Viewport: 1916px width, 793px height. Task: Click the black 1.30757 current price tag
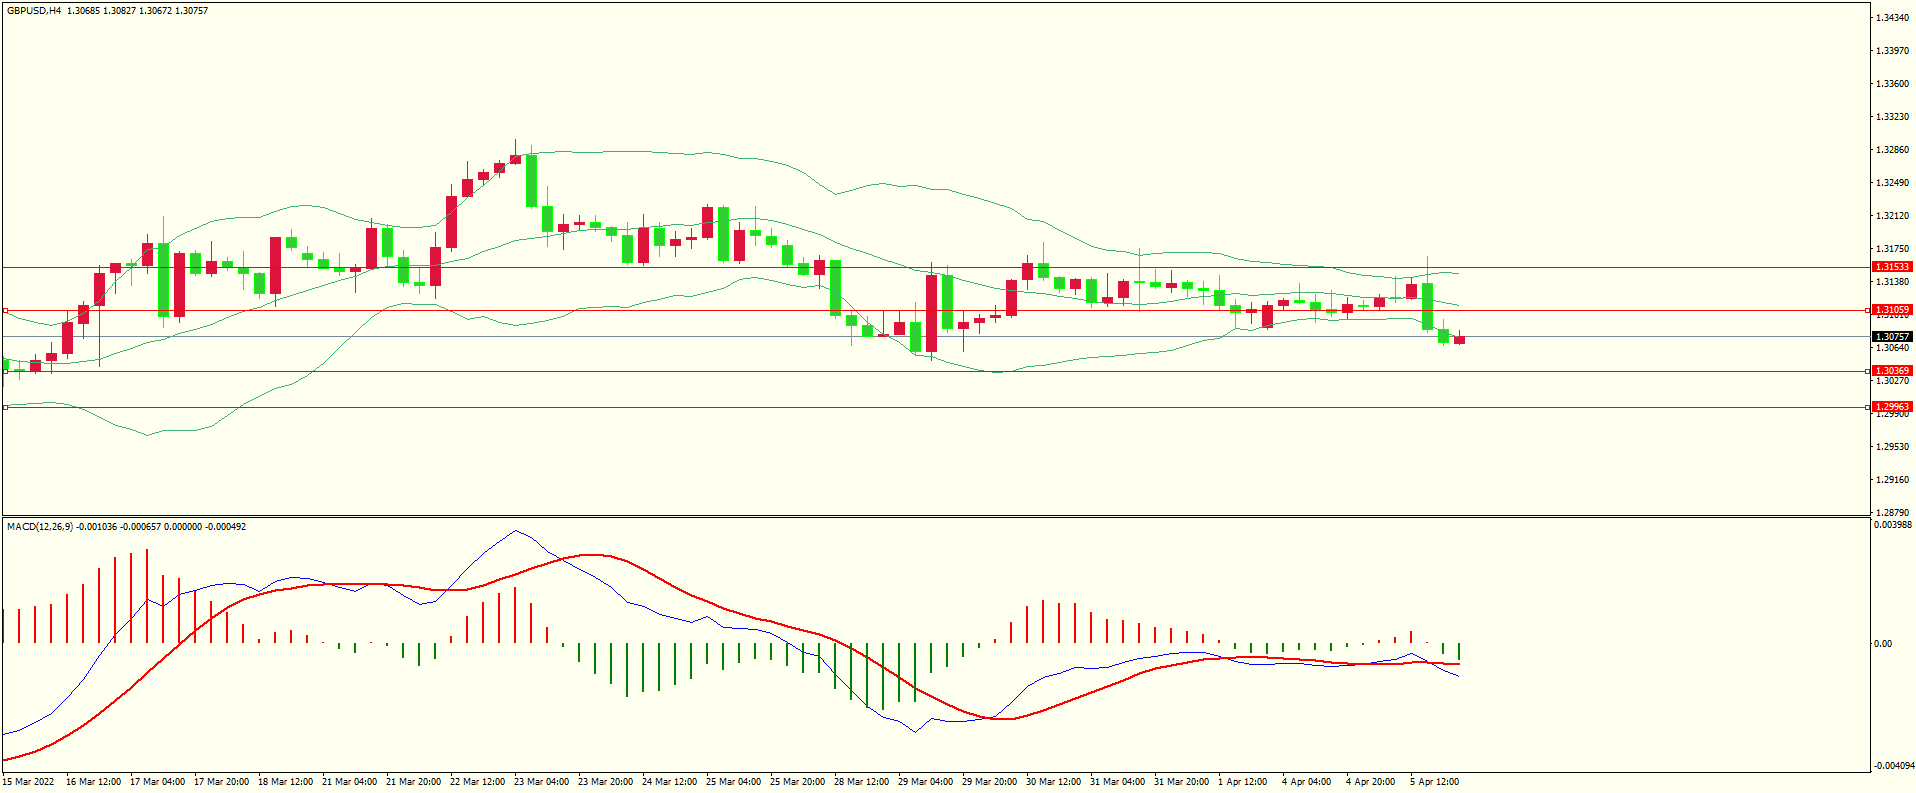[1891, 337]
